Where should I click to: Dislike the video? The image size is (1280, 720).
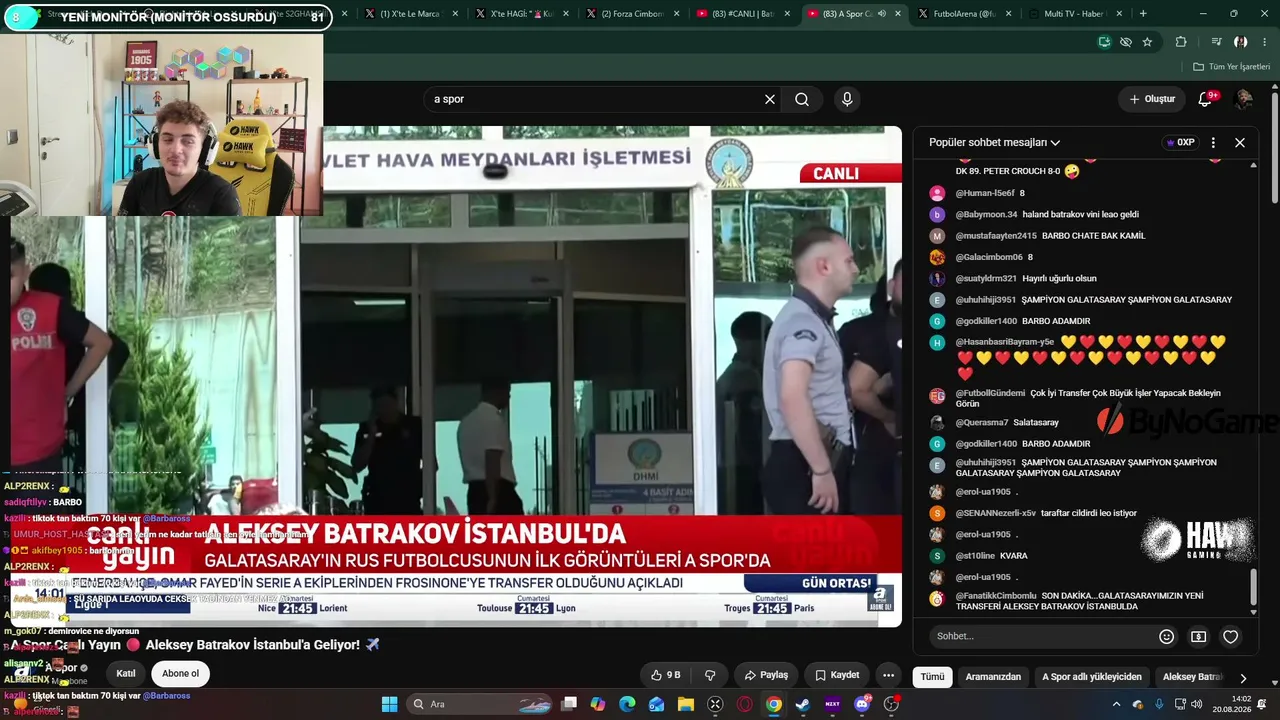(710, 675)
